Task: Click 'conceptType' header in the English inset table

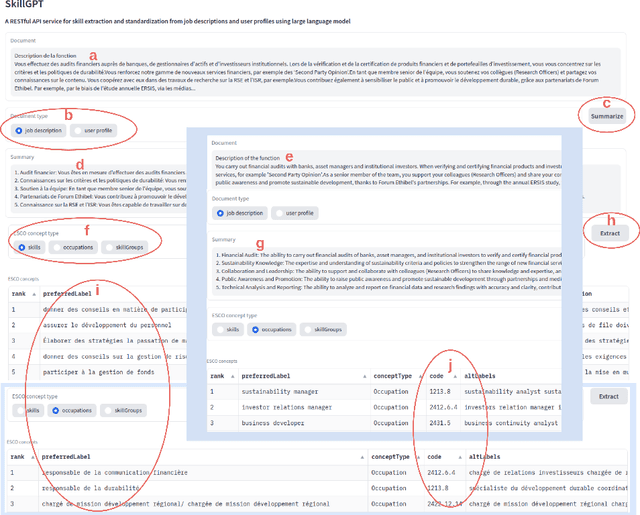Action: pos(393,376)
